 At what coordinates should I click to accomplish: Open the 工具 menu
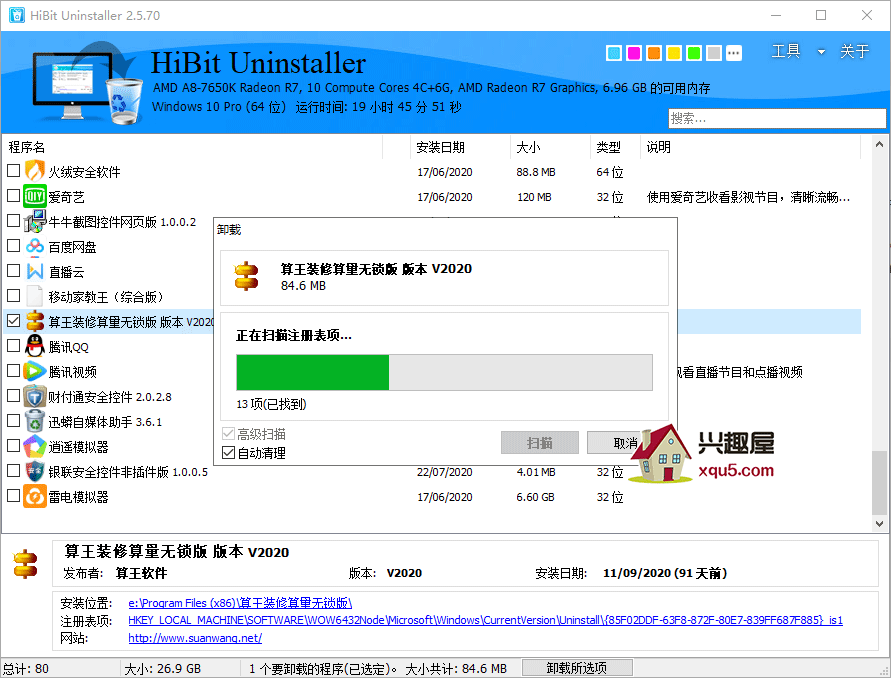point(786,52)
